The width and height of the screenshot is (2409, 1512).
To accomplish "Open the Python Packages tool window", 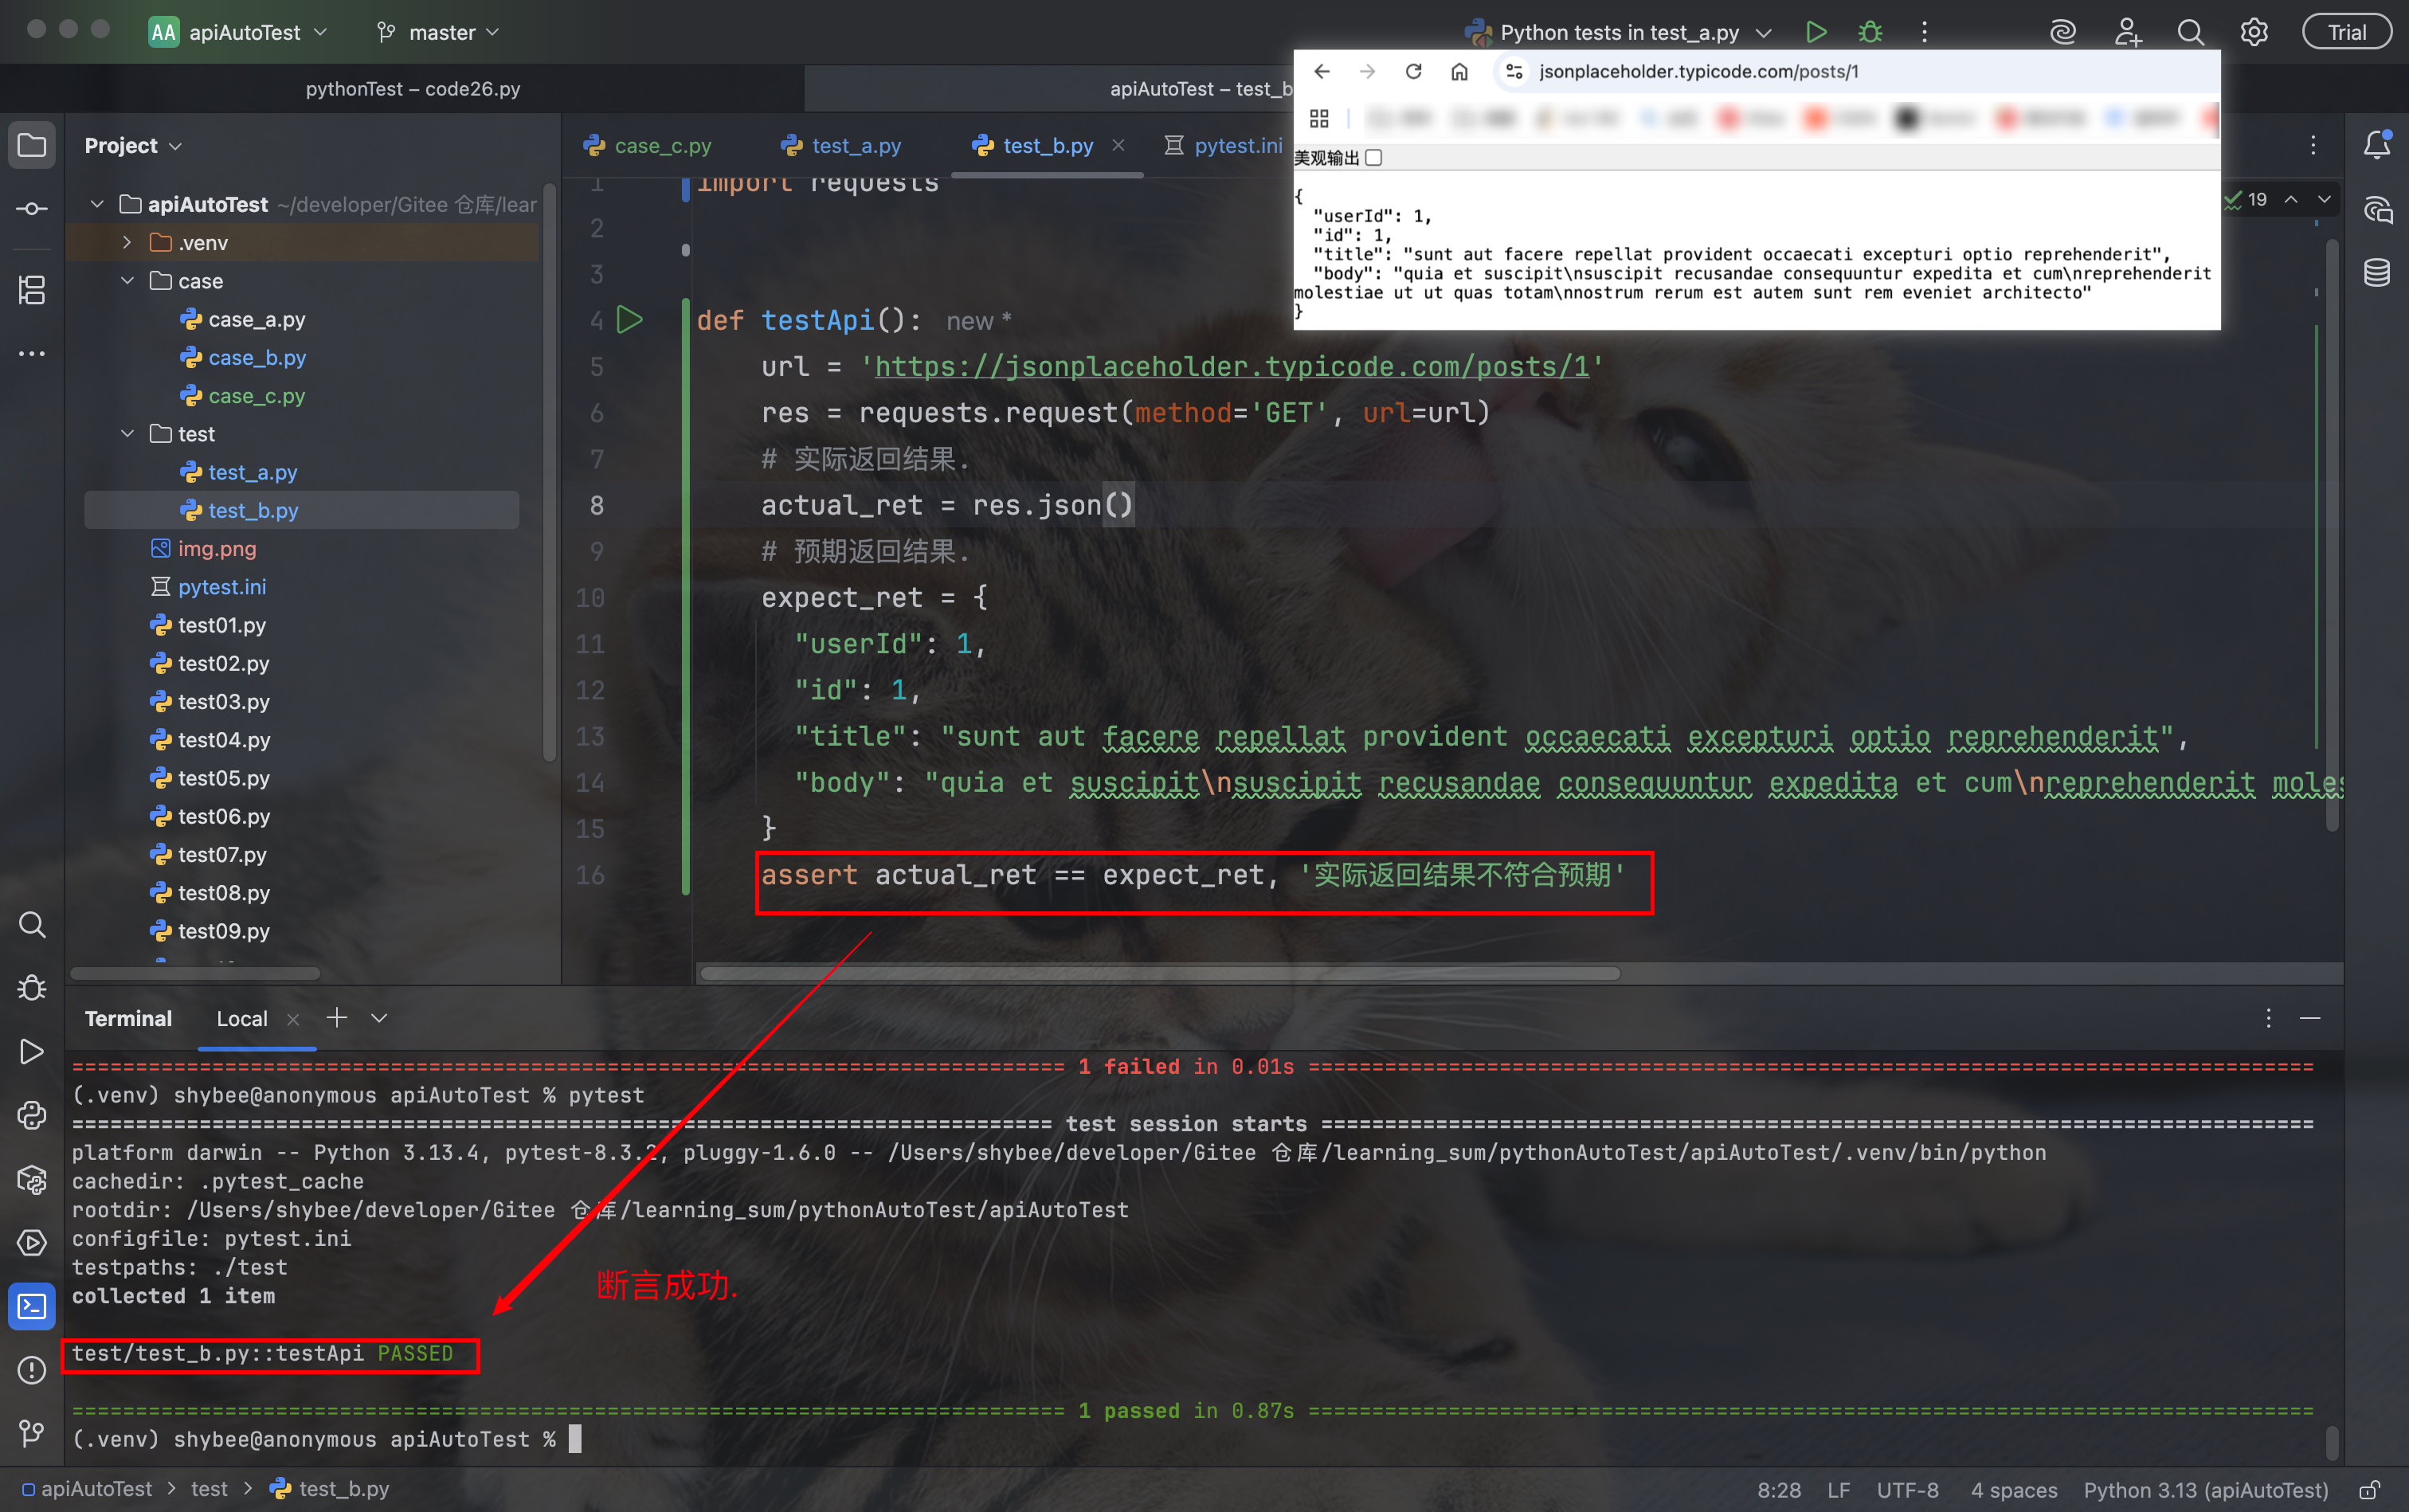I will [x=32, y=1180].
